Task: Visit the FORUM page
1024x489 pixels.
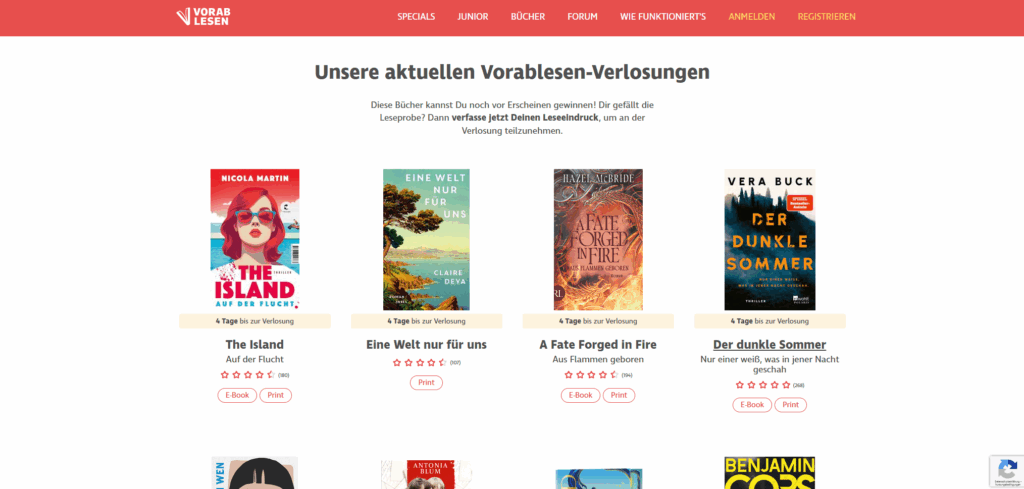Action: pos(583,17)
